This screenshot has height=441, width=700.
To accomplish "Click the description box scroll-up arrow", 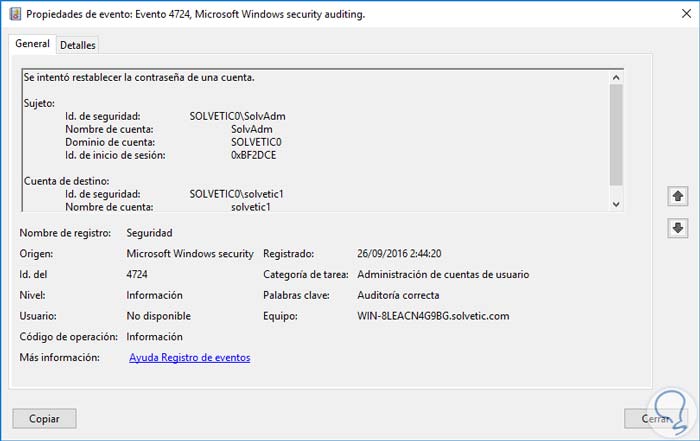I will (x=616, y=77).
